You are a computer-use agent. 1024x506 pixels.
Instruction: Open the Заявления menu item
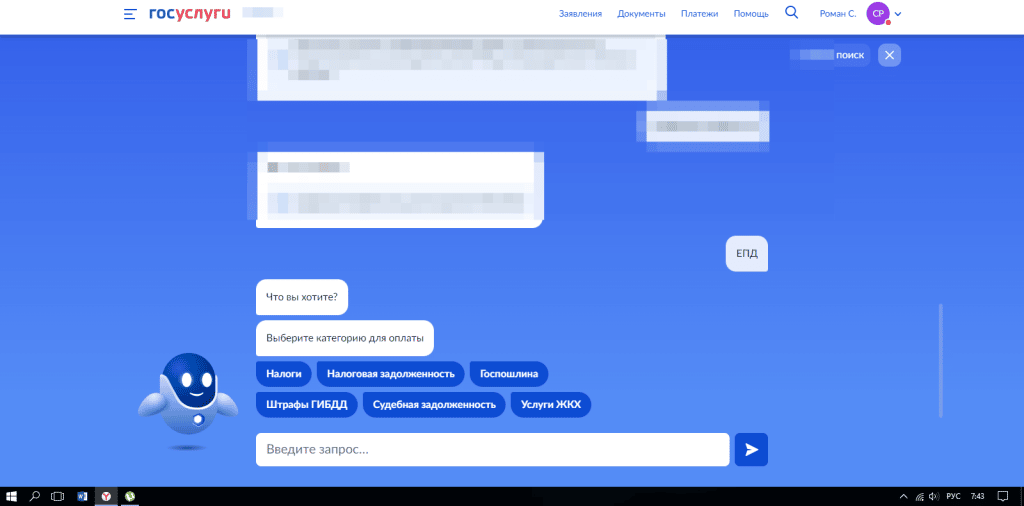click(580, 14)
